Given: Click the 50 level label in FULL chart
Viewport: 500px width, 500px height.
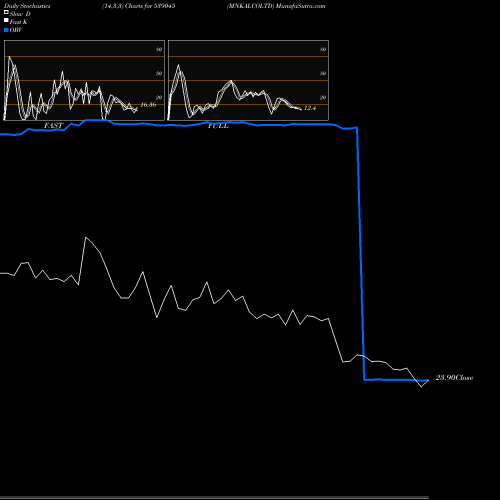Looking at the screenshot, I should [x=323, y=73].
